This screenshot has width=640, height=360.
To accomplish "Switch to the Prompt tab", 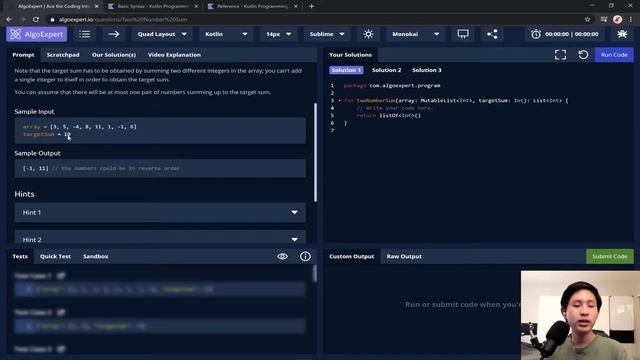I will 23,55.
